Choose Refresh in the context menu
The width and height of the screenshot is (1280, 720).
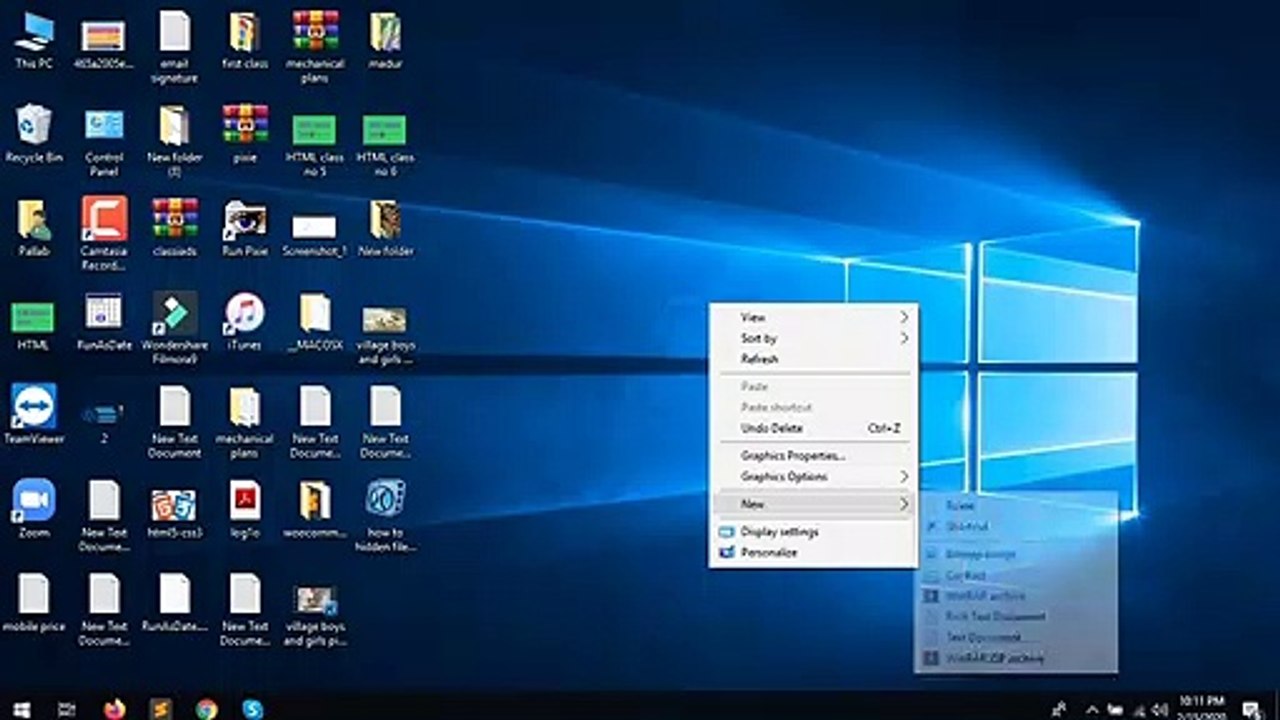pos(813,358)
